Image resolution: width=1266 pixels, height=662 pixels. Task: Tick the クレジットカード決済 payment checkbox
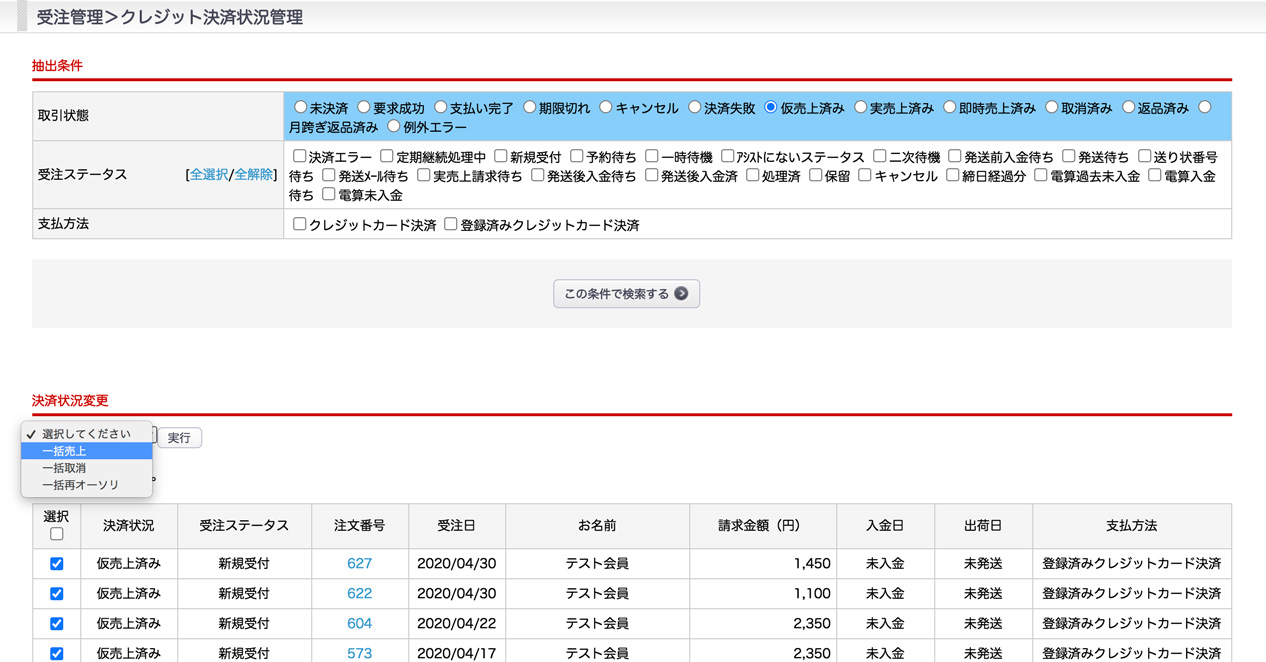click(x=299, y=225)
